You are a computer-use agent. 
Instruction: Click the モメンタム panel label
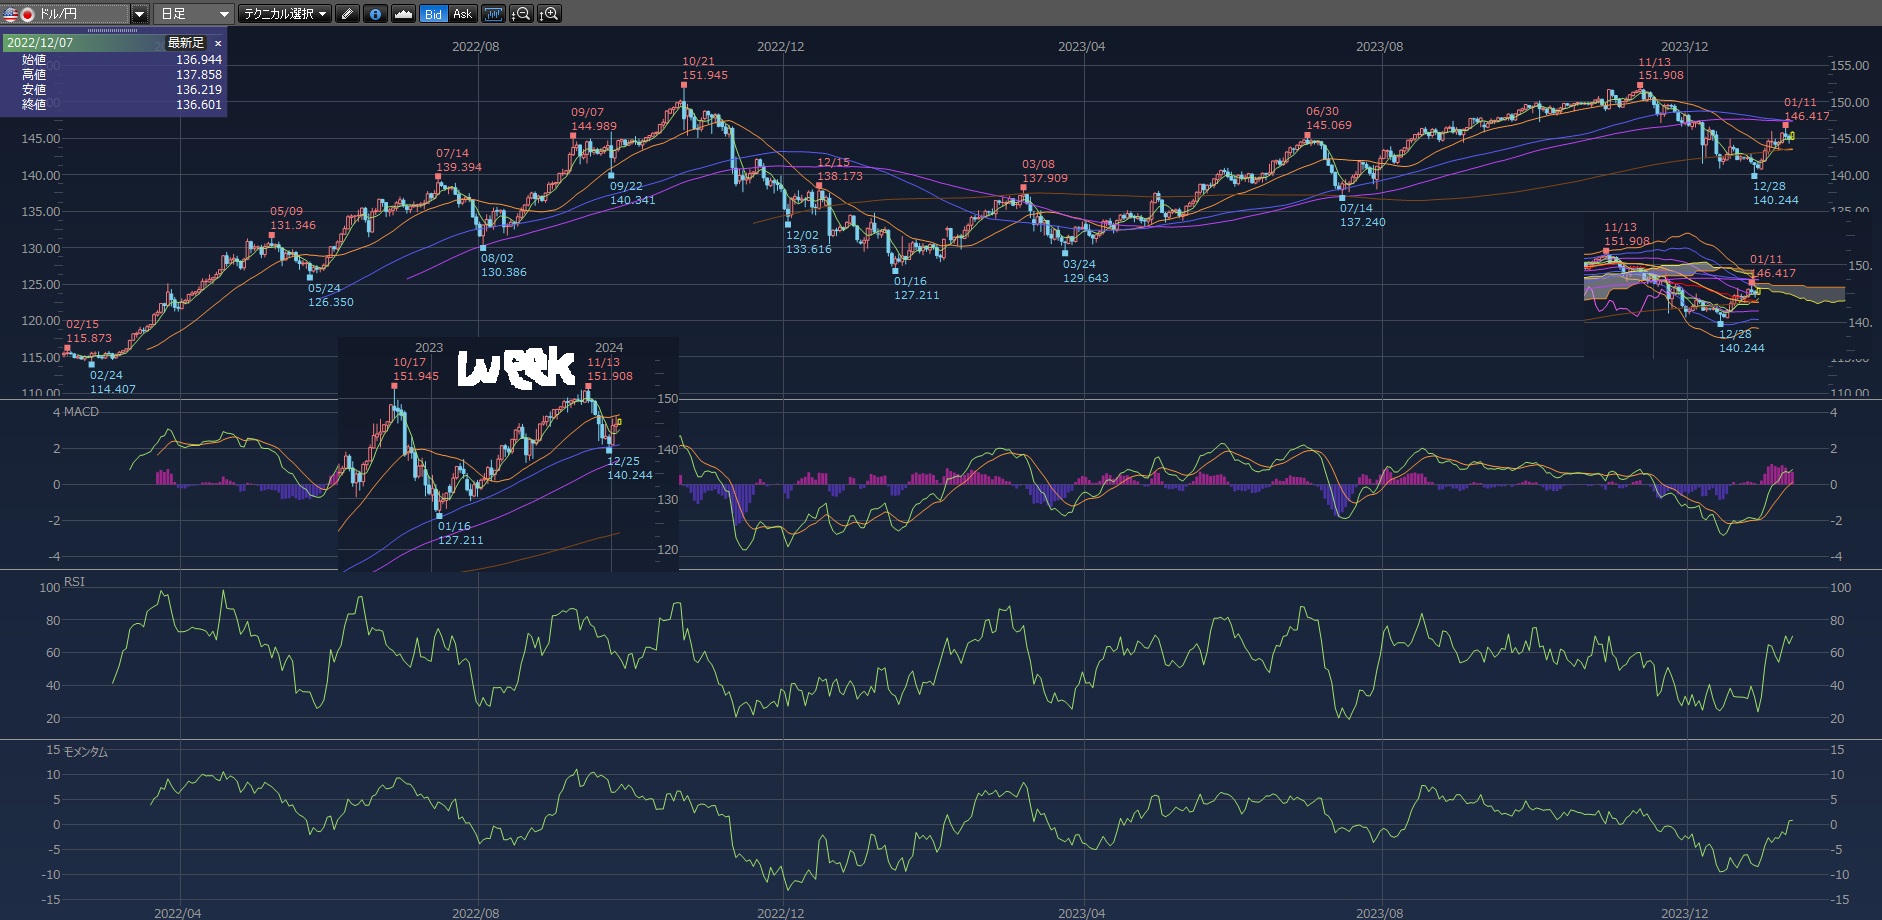(86, 752)
